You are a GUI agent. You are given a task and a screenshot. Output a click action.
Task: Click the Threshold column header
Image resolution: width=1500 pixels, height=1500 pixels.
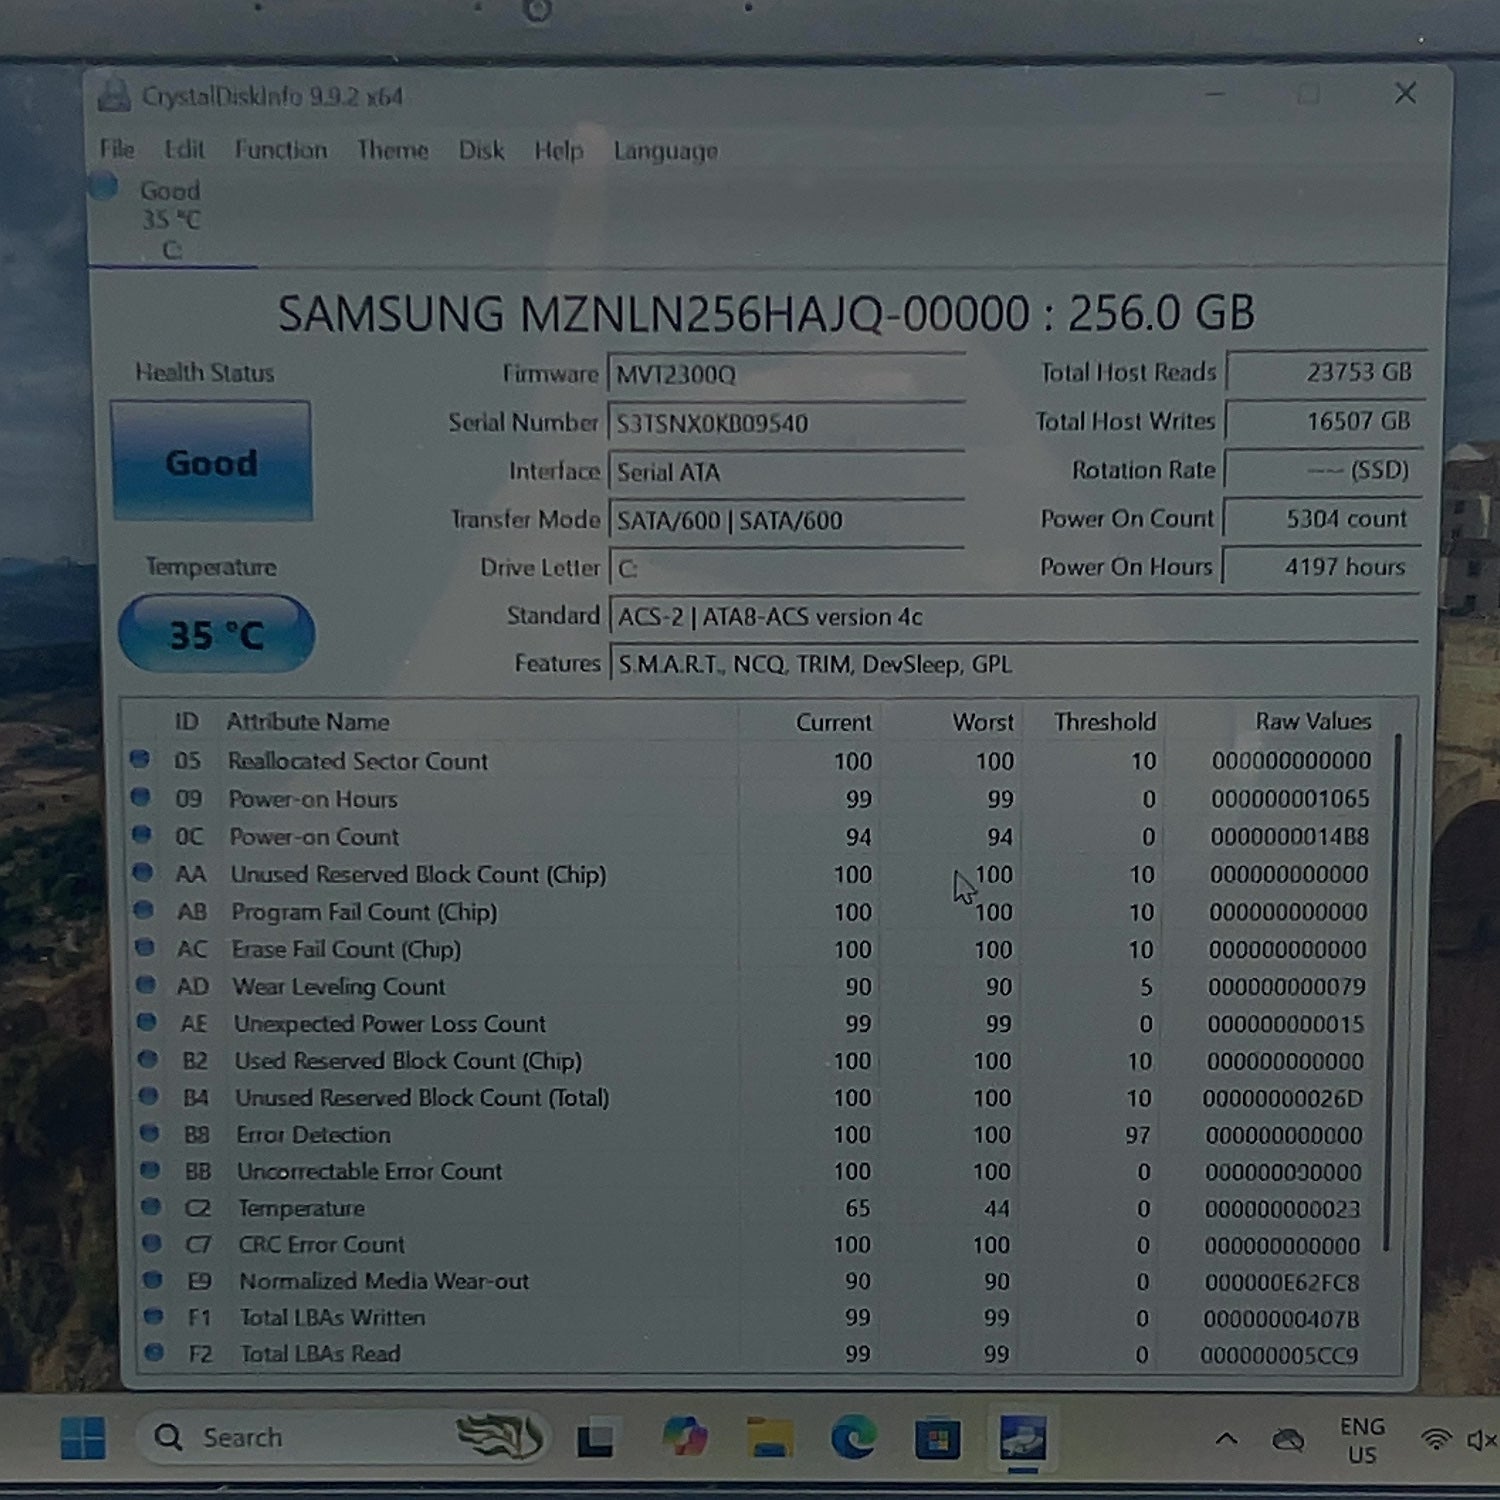click(x=1104, y=722)
